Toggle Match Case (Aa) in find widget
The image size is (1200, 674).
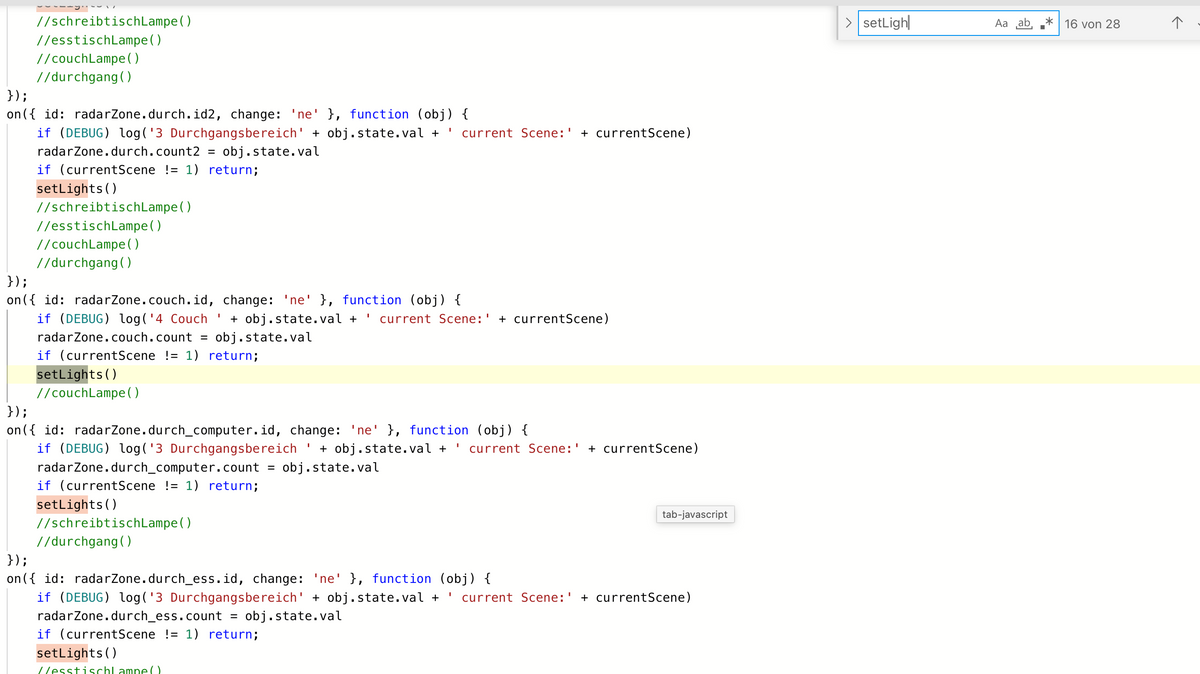click(x=1002, y=23)
